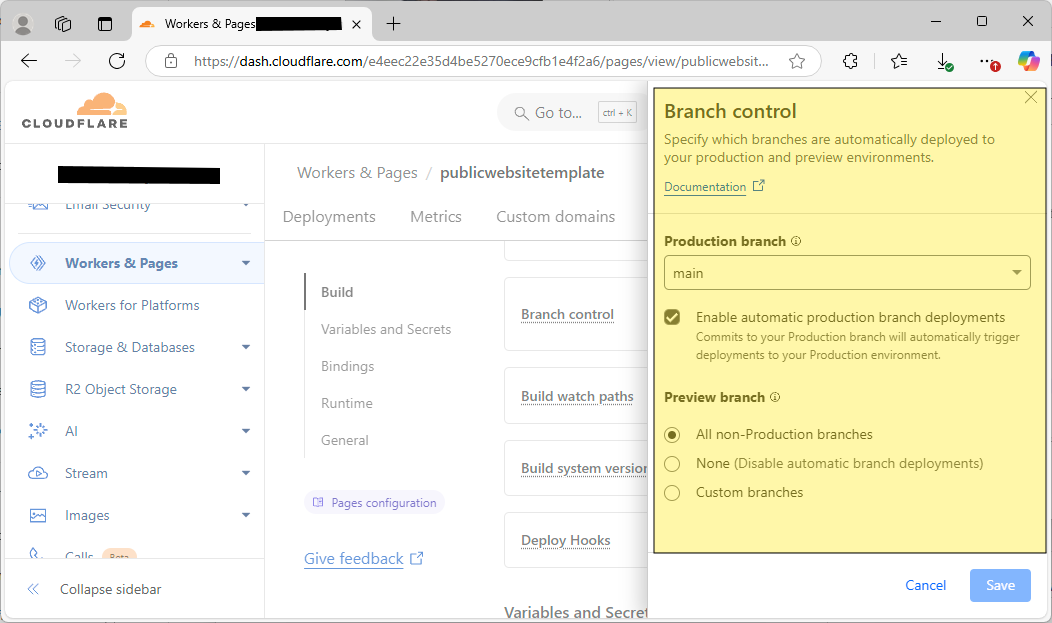Click the Images icon in sidebar
The image size is (1052, 623).
click(x=38, y=515)
